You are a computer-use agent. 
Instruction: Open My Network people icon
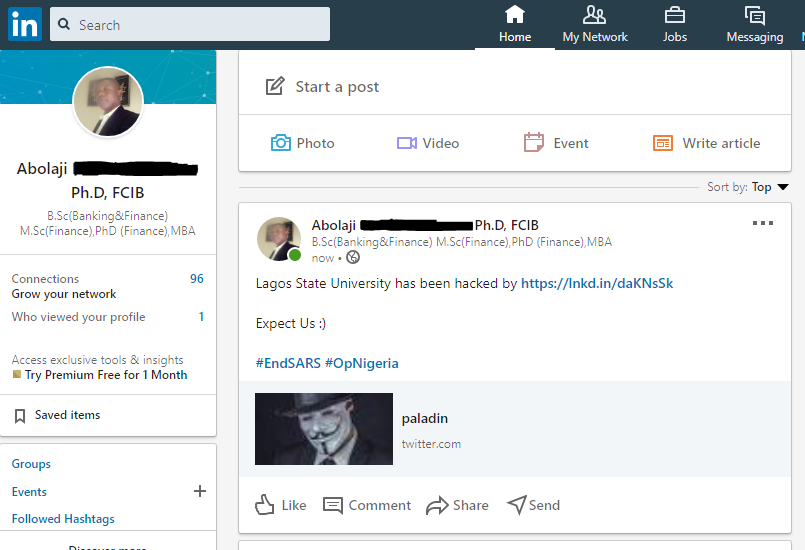click(x=595, y=15)
